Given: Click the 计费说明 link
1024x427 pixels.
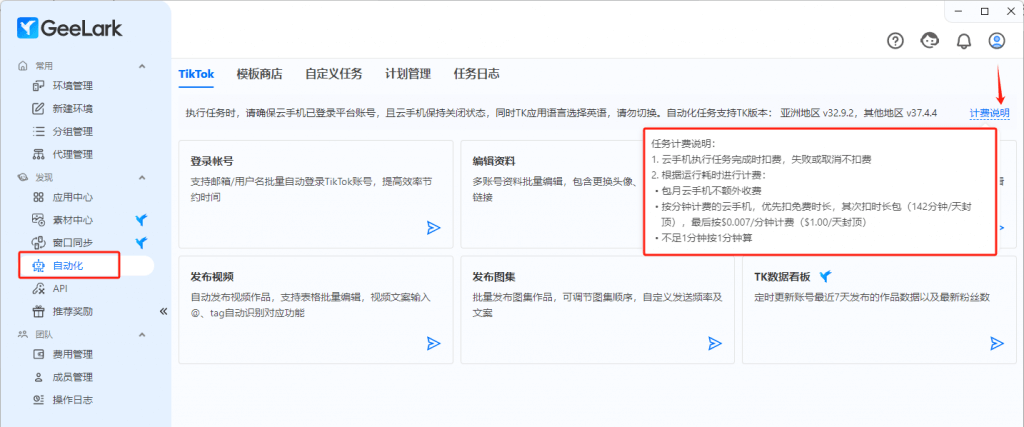Looking at the screenshot, I should click(989, 113).
